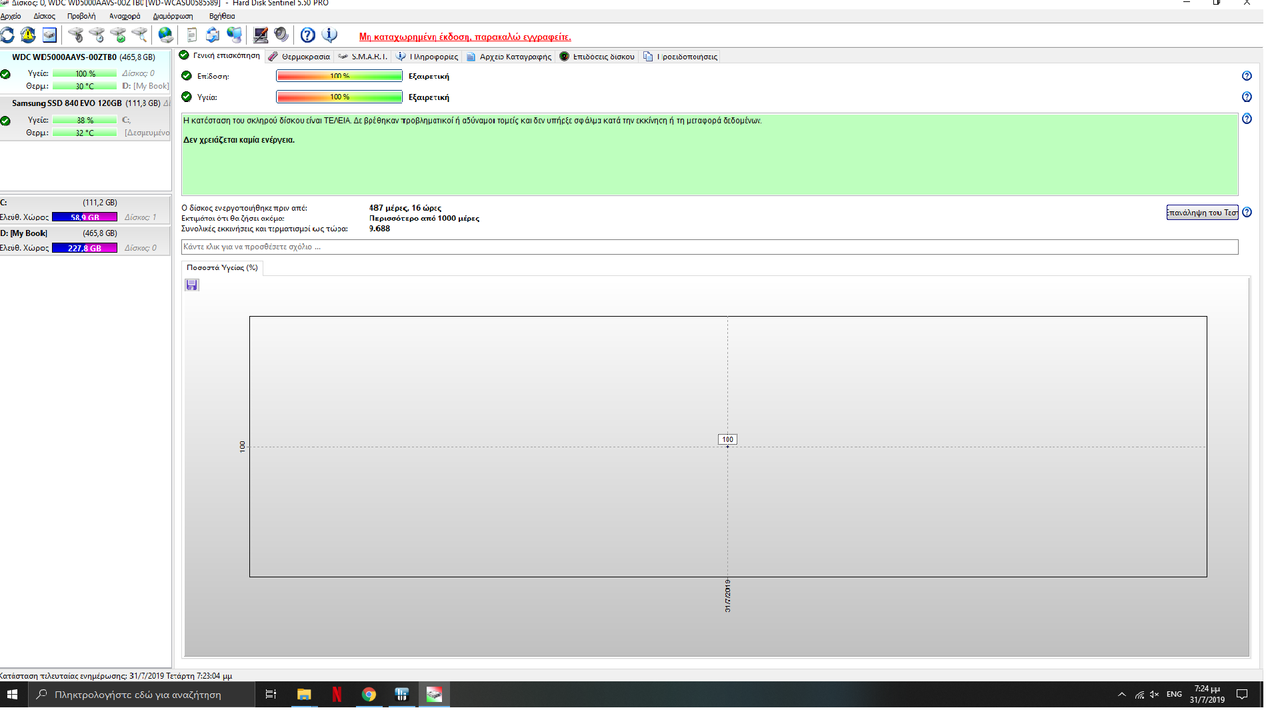The height and width of the screenshot is (720, 1280).
Task: Click the globe toolbar icon
Action: pos(165,35)
